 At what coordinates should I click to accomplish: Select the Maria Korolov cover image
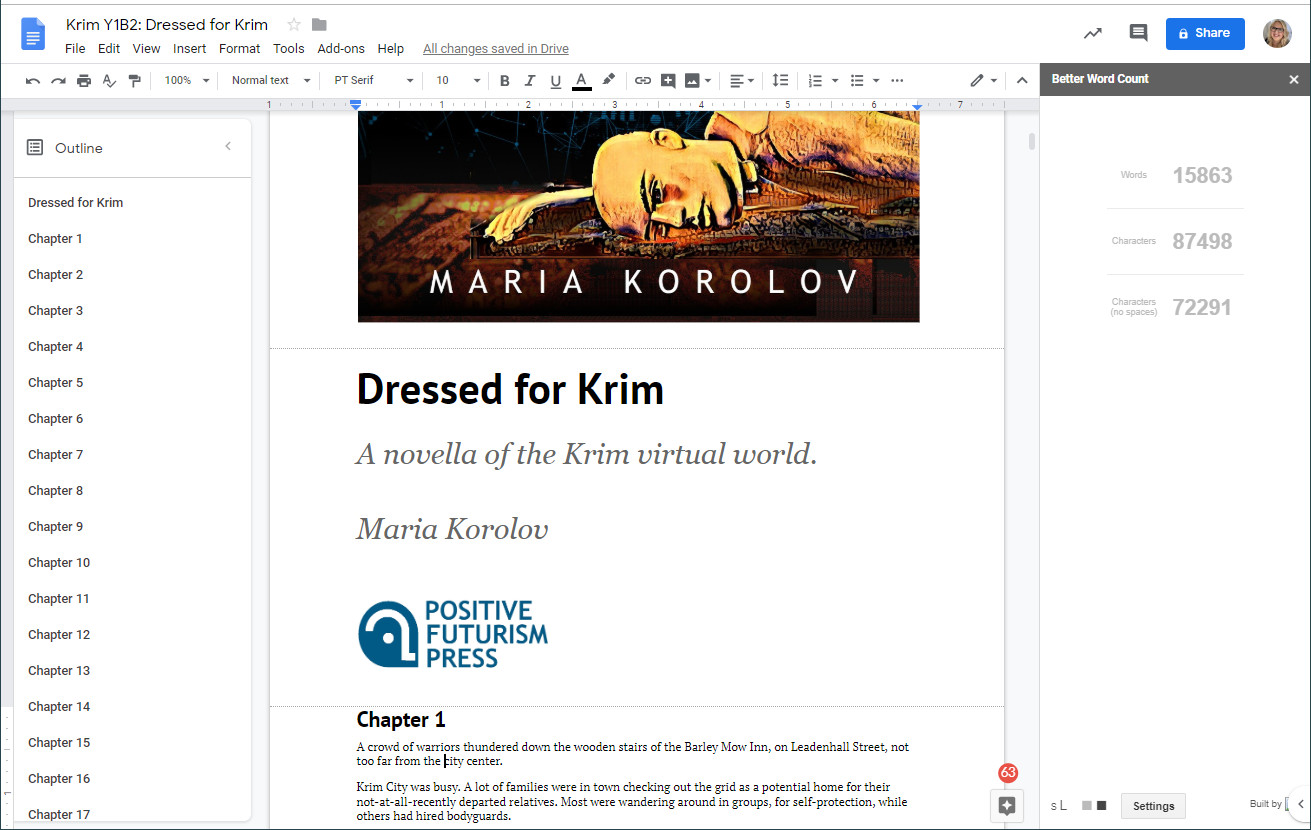pos(638,216)
